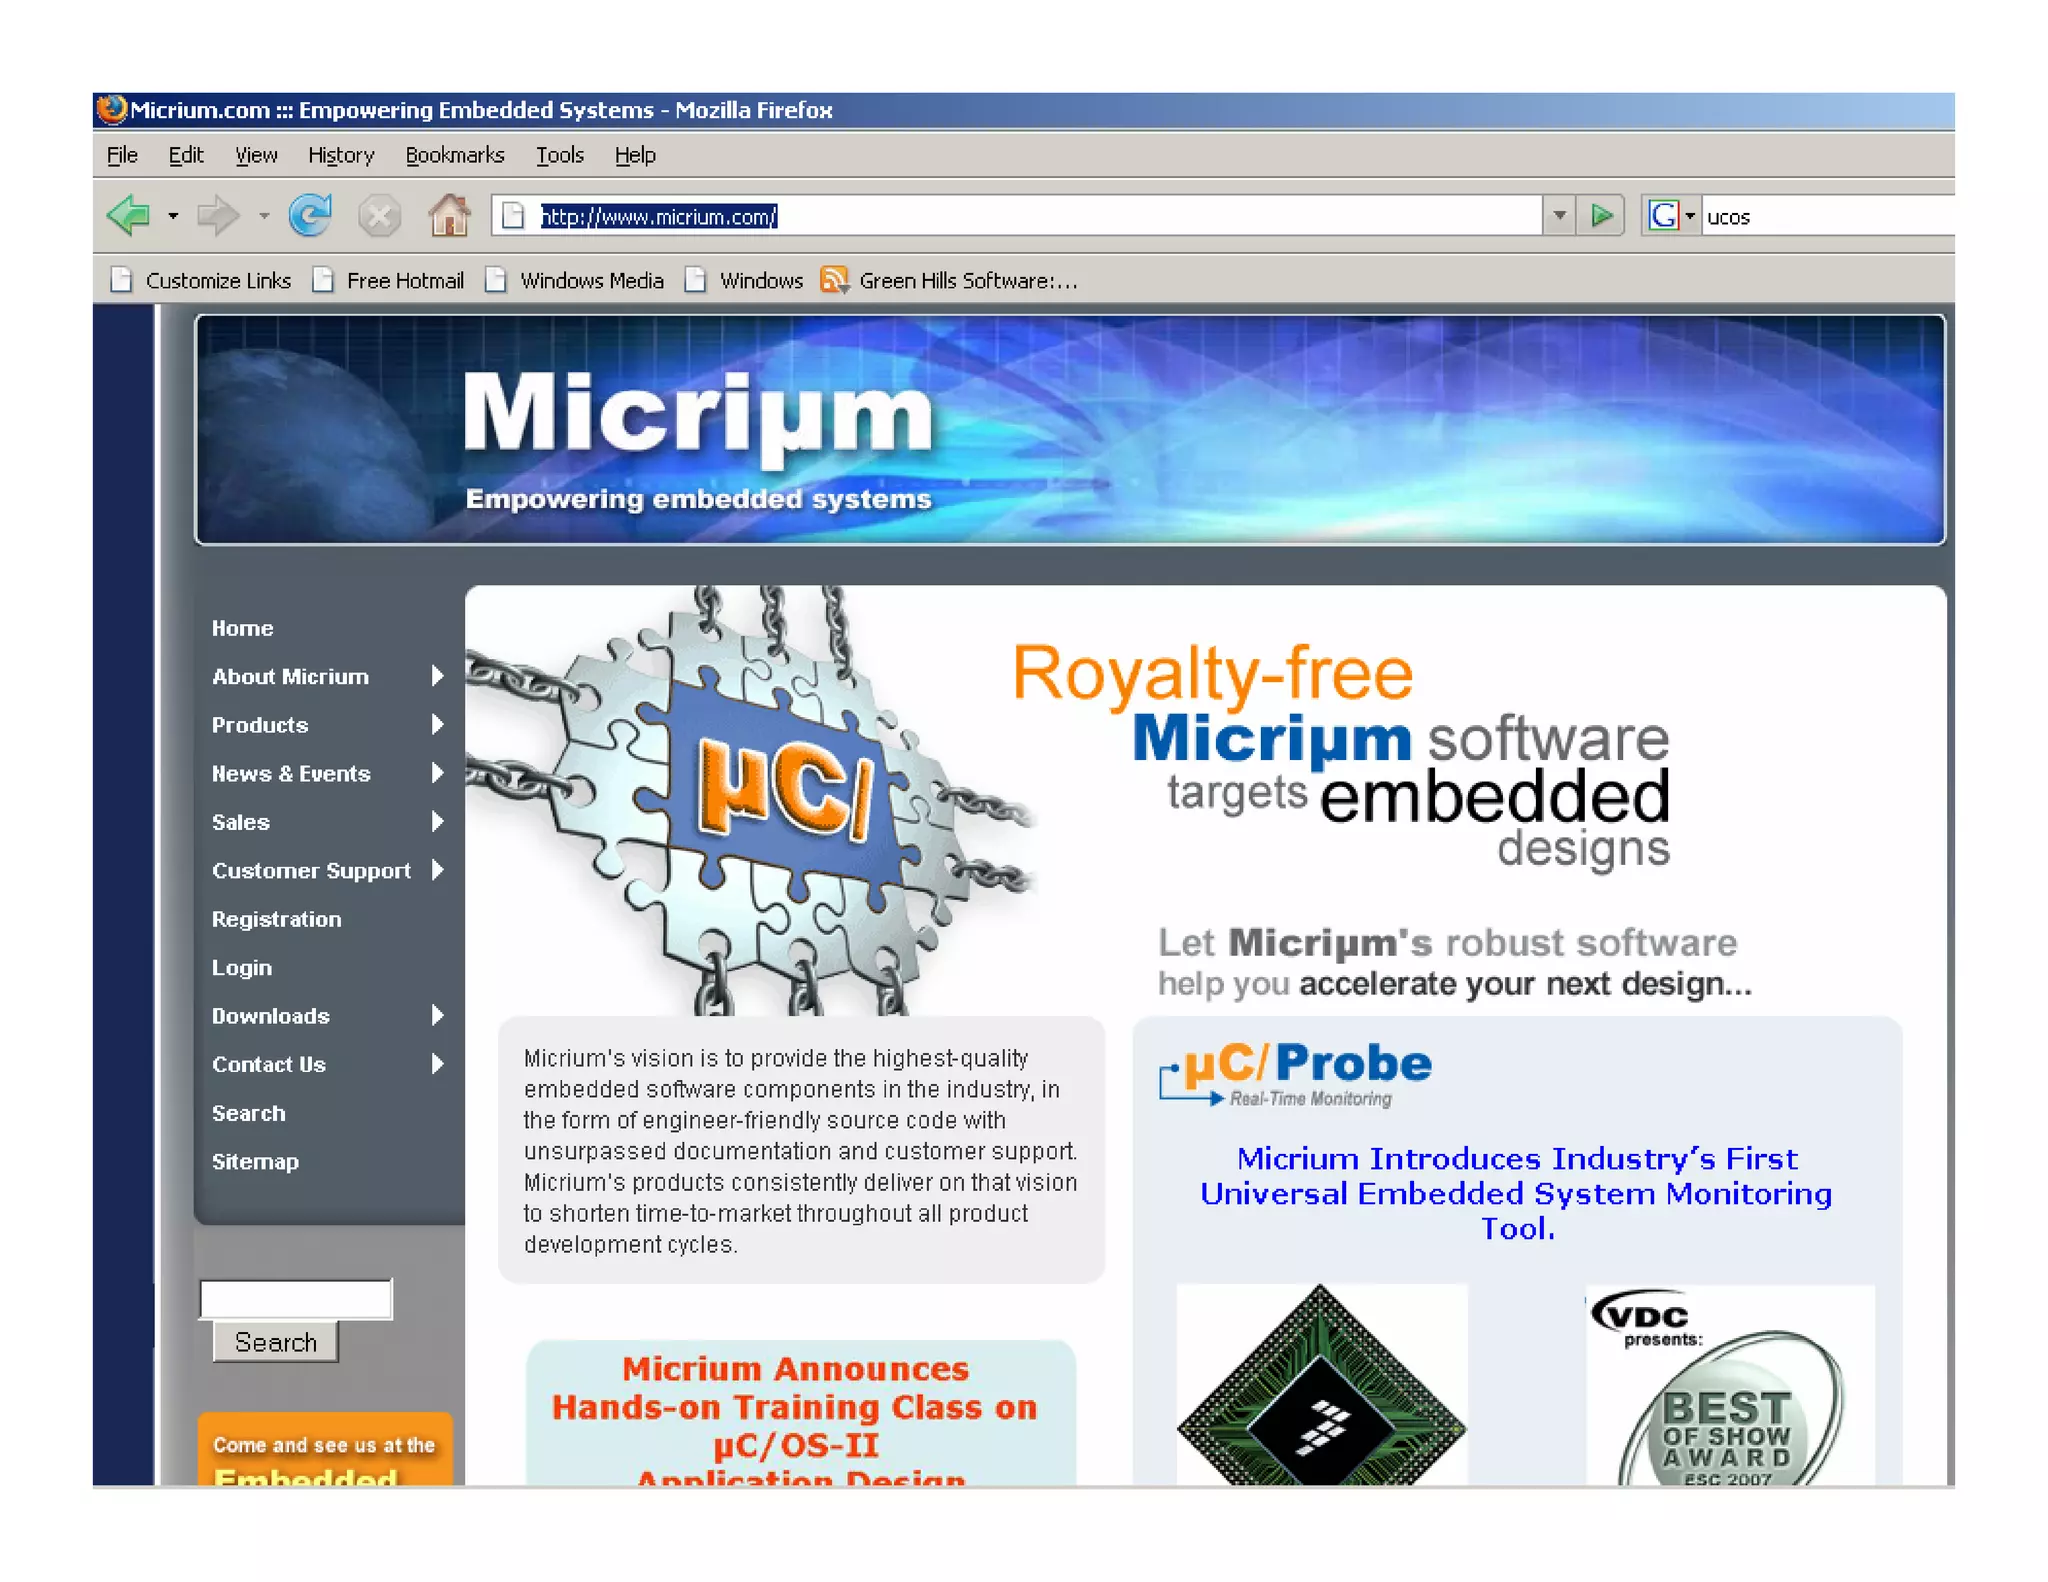Open the Sitemap link
The width and height of the screenshot is (2048, 1582).
[x=255, y=1161]
